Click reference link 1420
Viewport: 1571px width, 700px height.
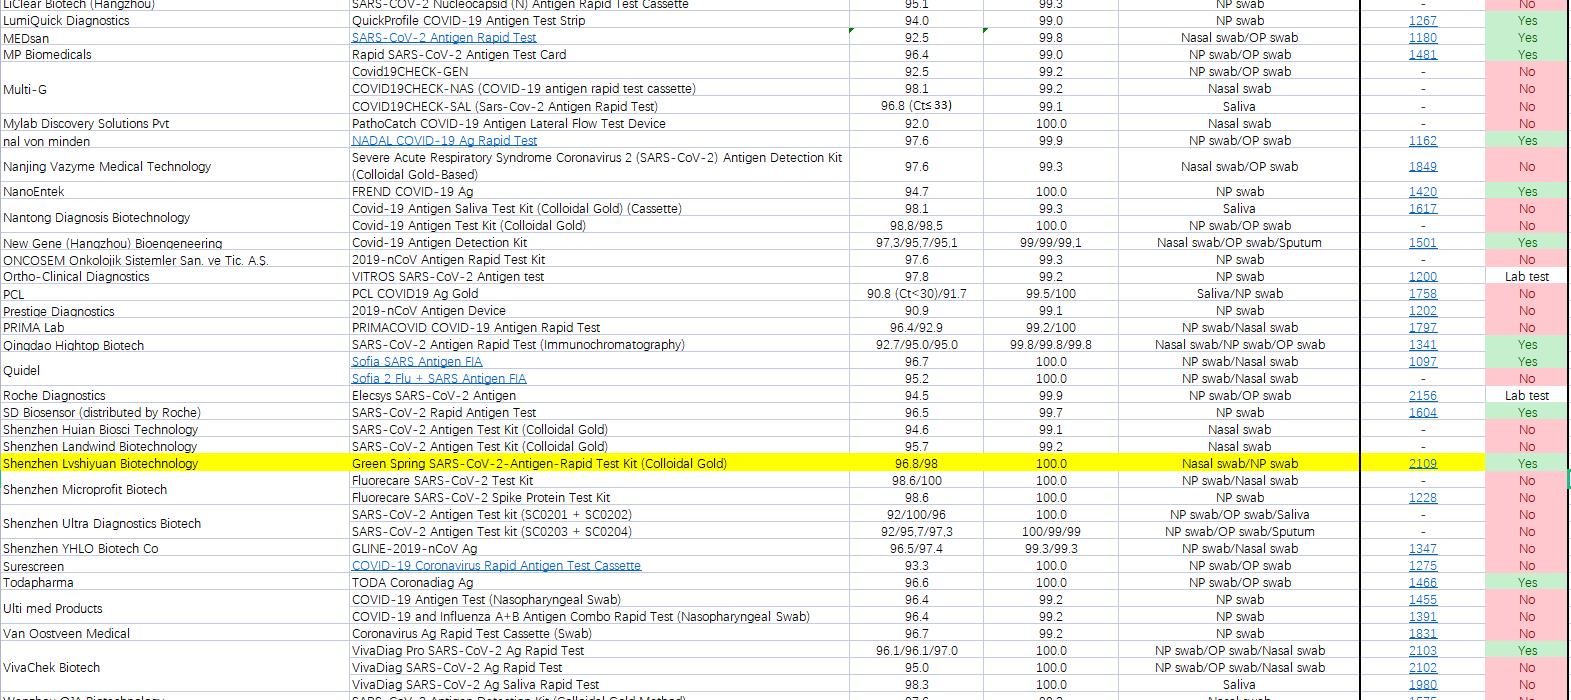(1422, 192)
